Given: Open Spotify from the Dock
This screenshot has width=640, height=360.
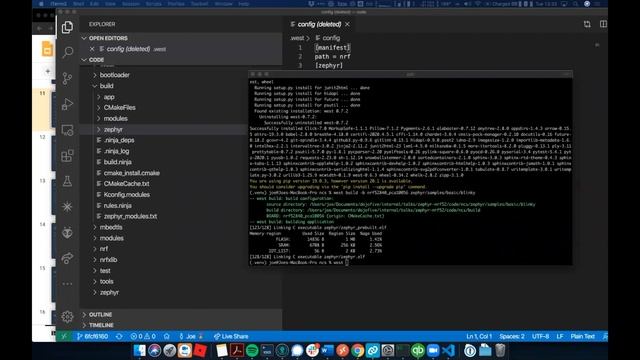Looking at the screenshot, I should (252, 351).
